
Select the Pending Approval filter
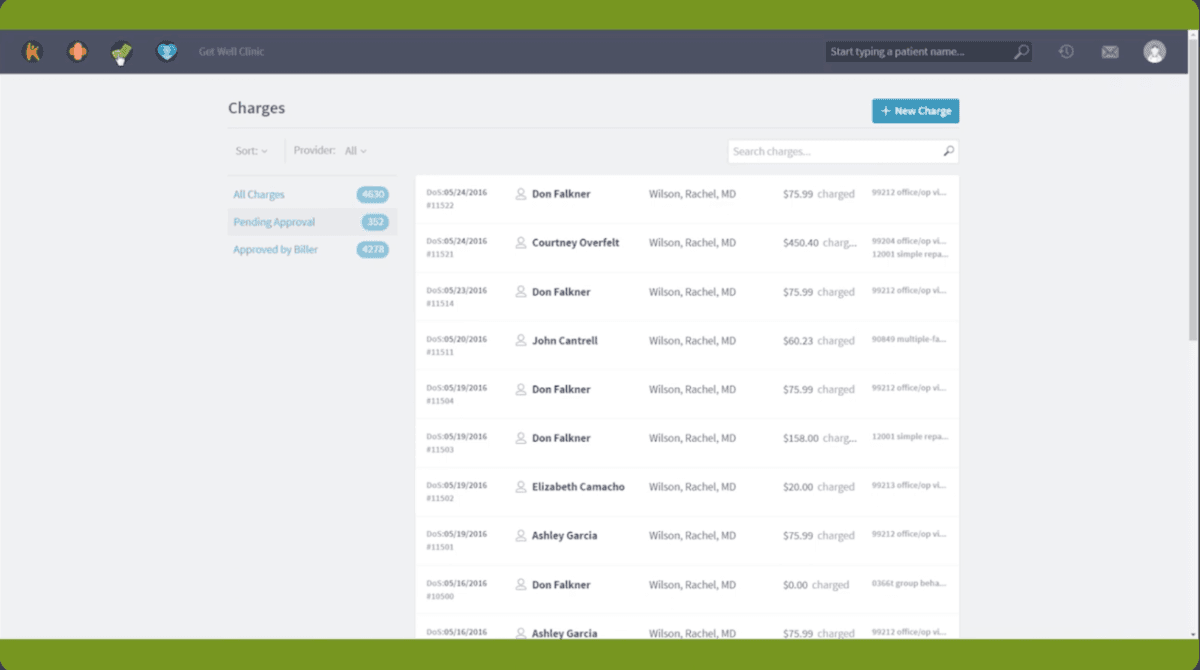point(274,222)
